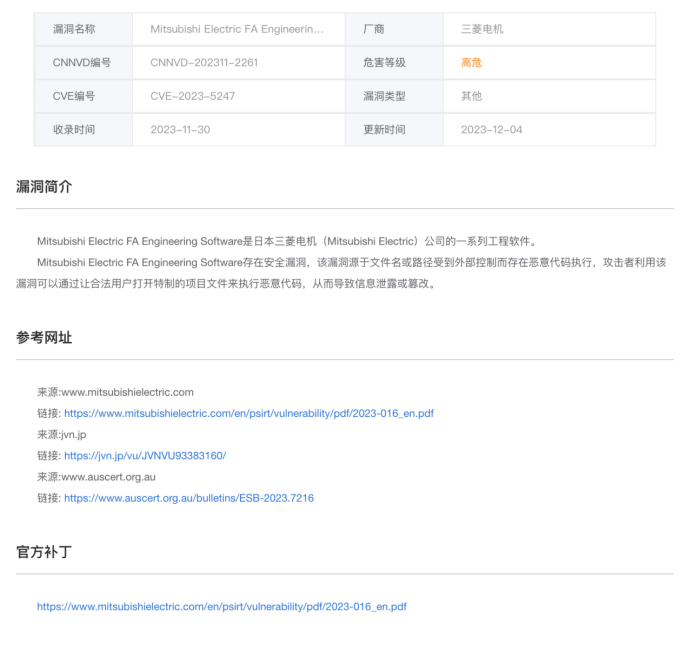Click the 收录时间 date 2023-11-30
Screen dimensions: 692x646
point(180,130)
